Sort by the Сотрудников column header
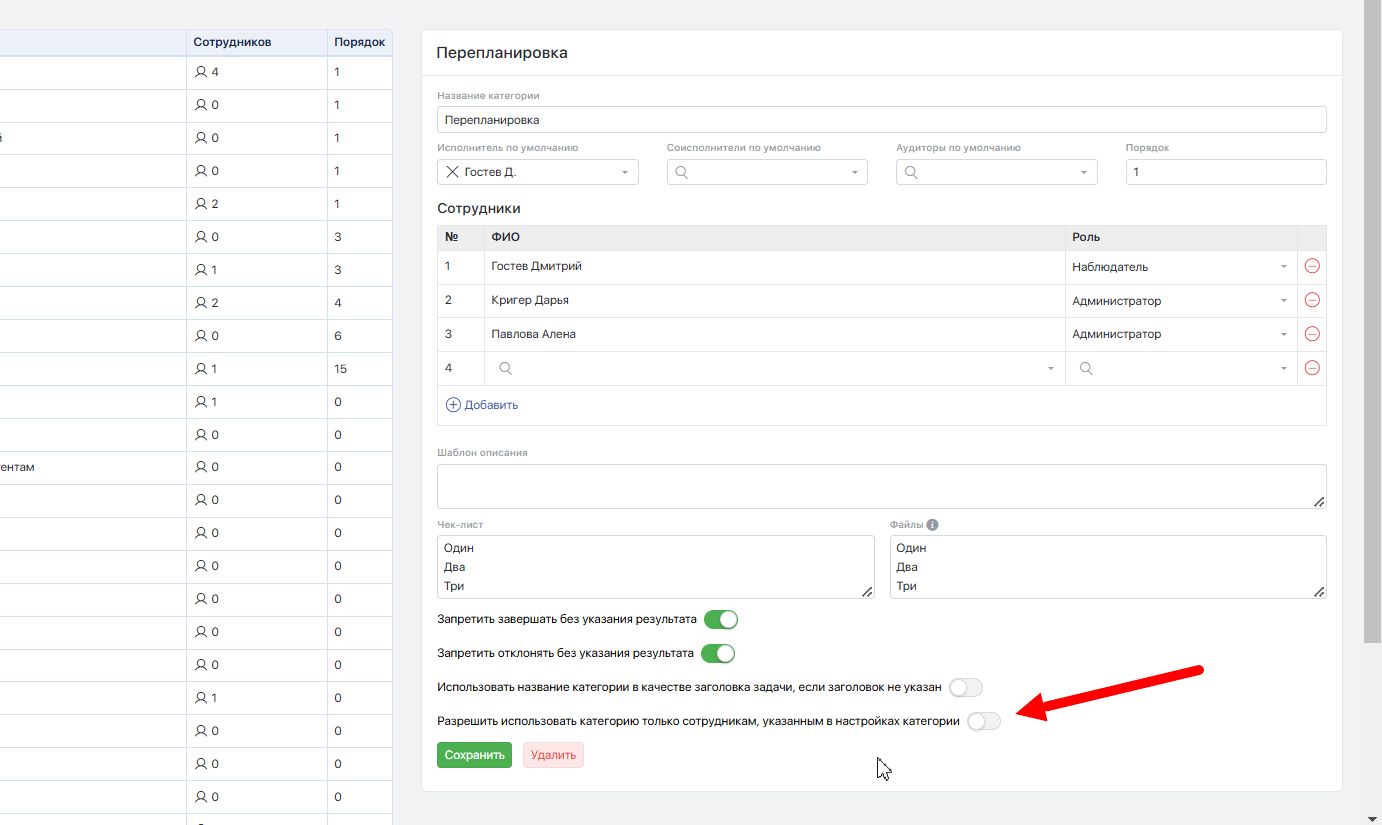This screenshot has width=1382, height=825. coord(232,42)
